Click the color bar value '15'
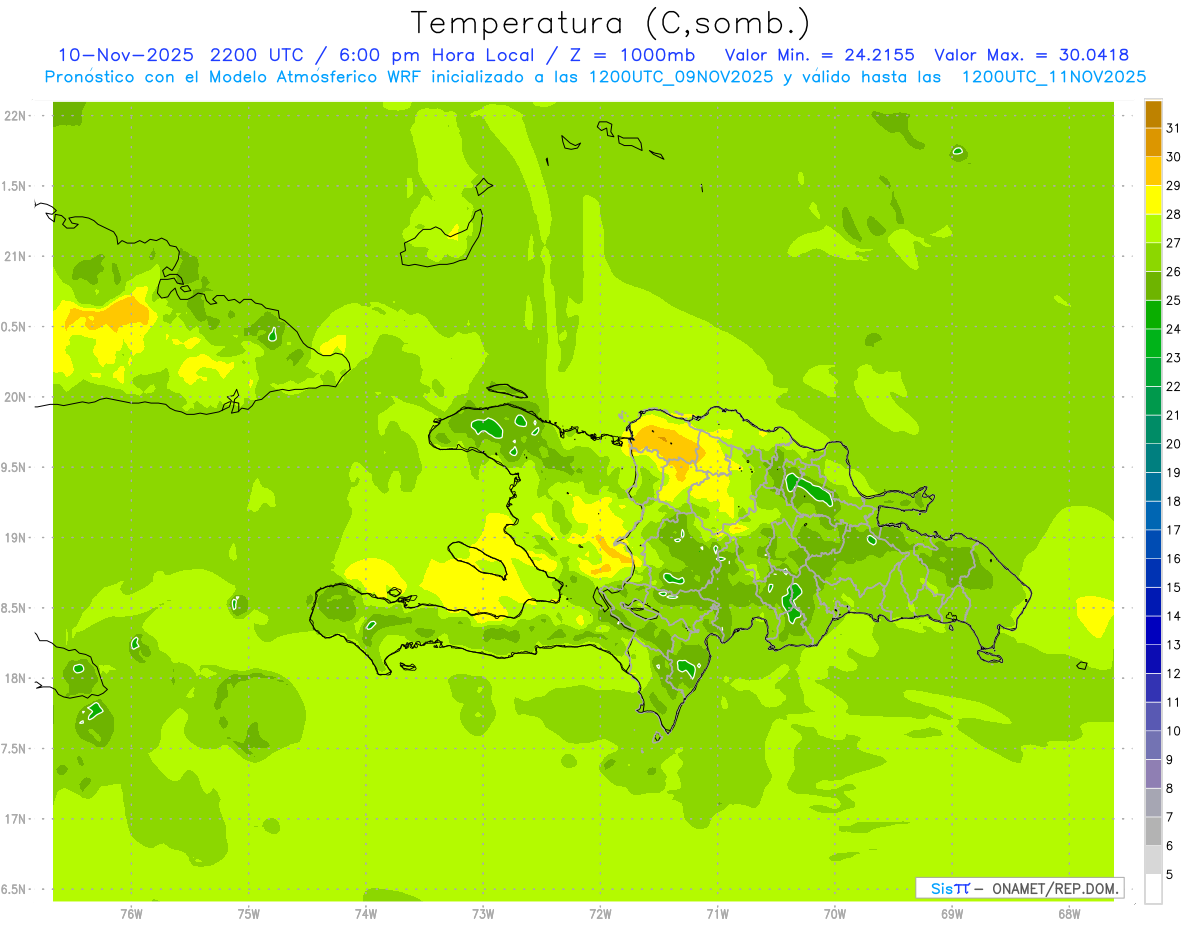This screenshot has height=927, width=1200. click(1173, 587)
